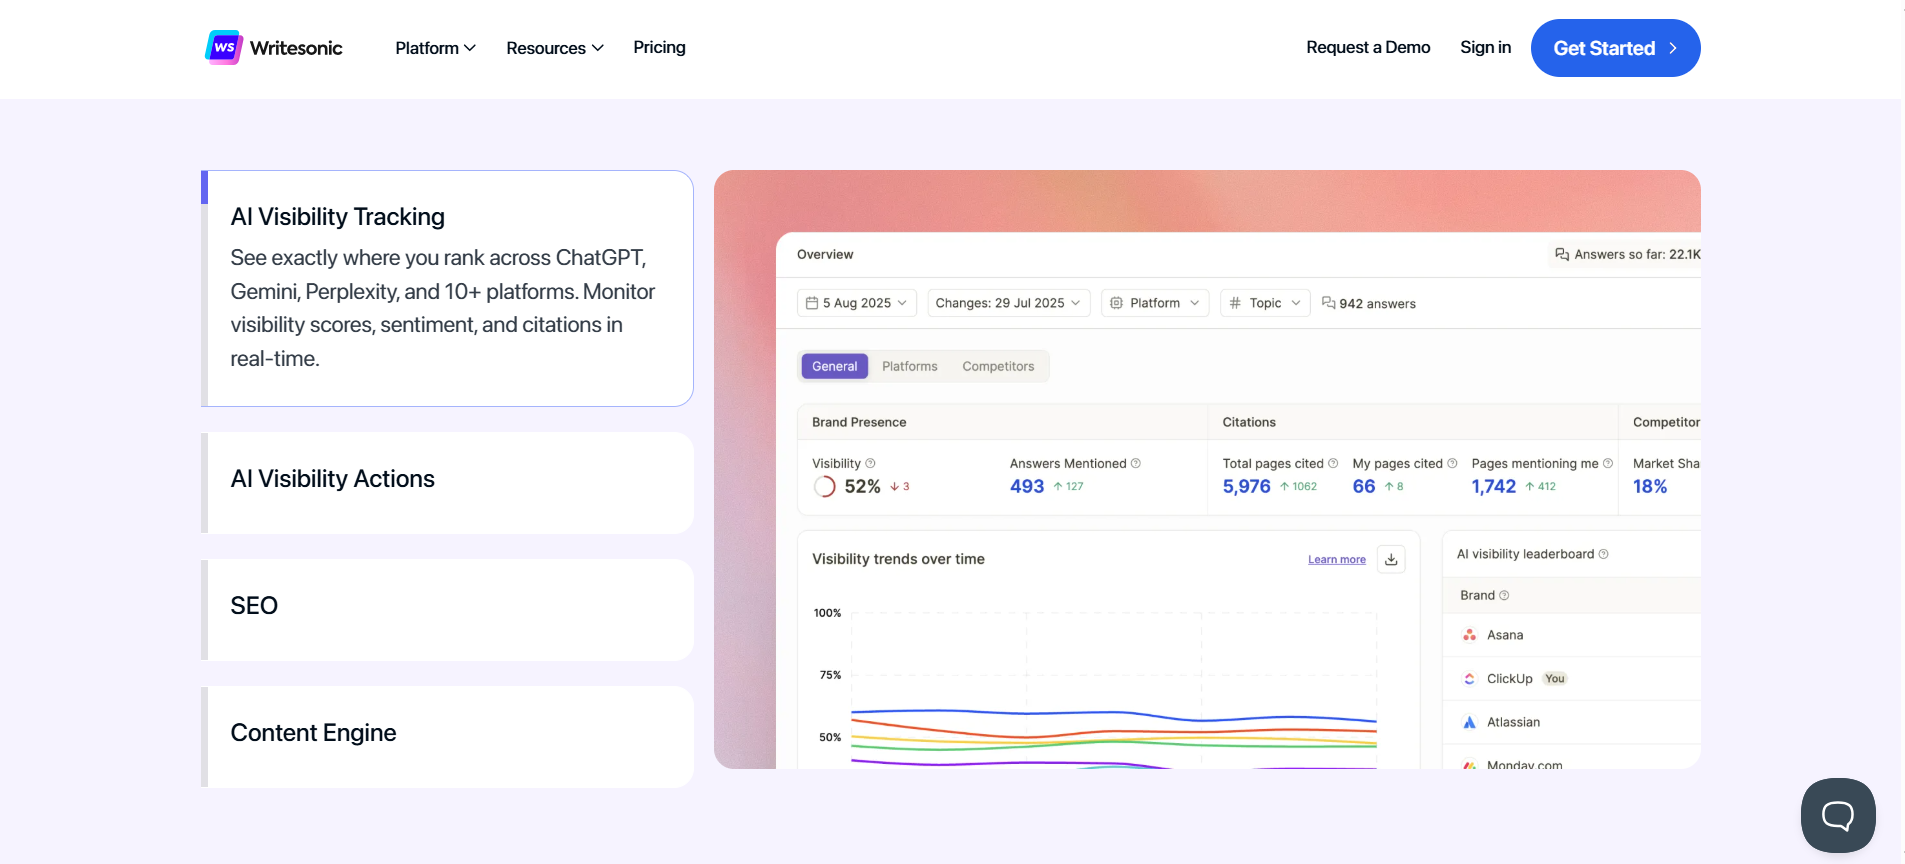Click the Writesonic logo icon
Image resolution: width=1905 pixels, height=864 pixels.
click(x=224, y=47)
